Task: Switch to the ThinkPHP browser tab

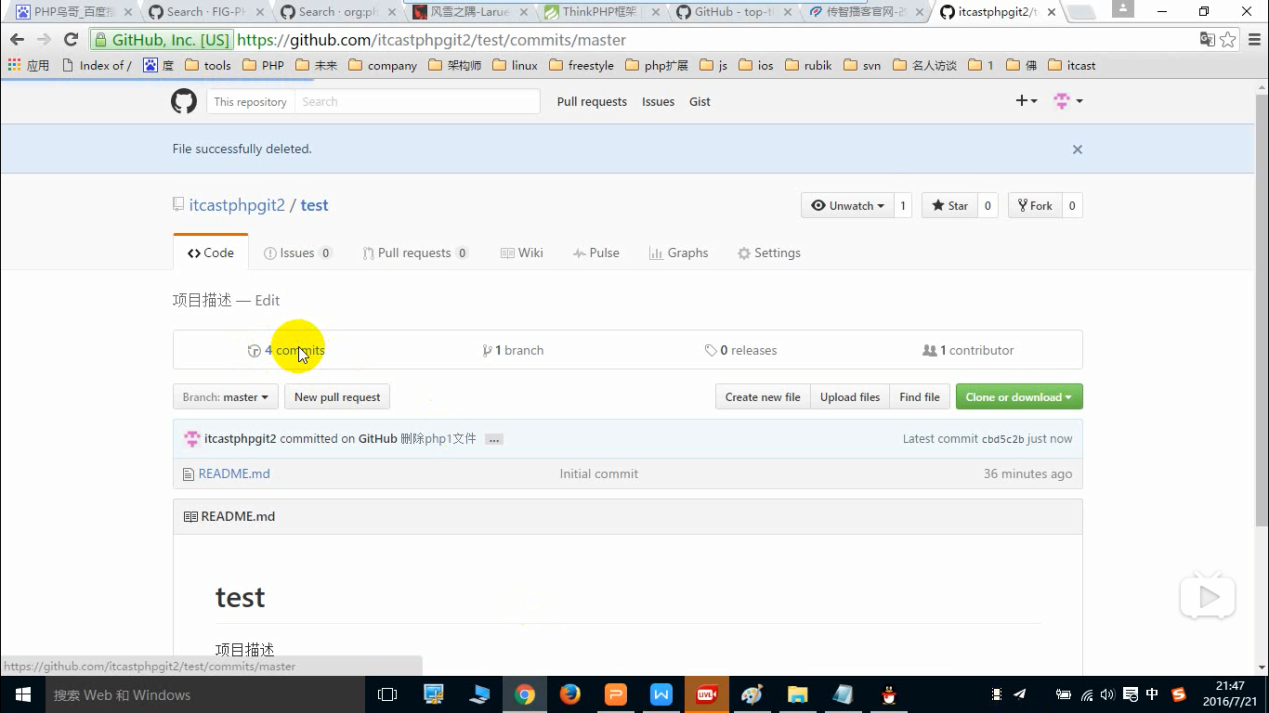Action: click(603, 12)
